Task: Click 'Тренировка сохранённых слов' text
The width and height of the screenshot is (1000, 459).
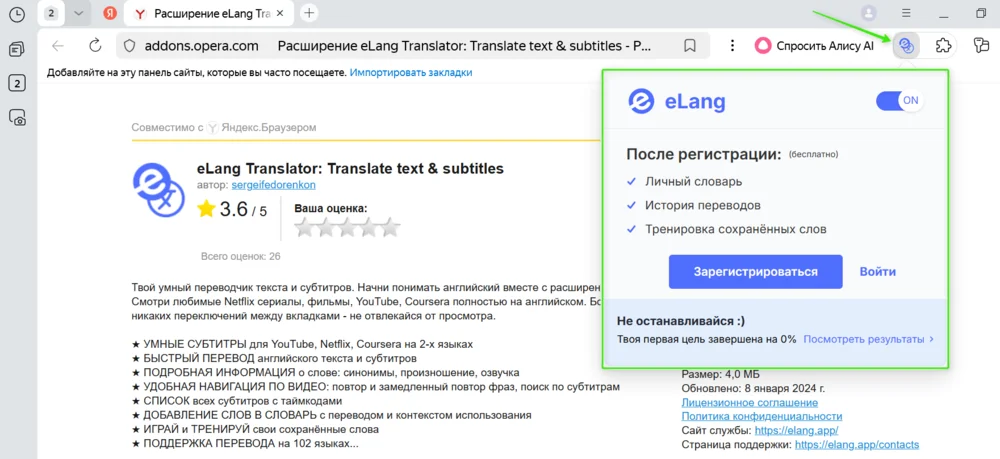Action: [x=735, y=229]
